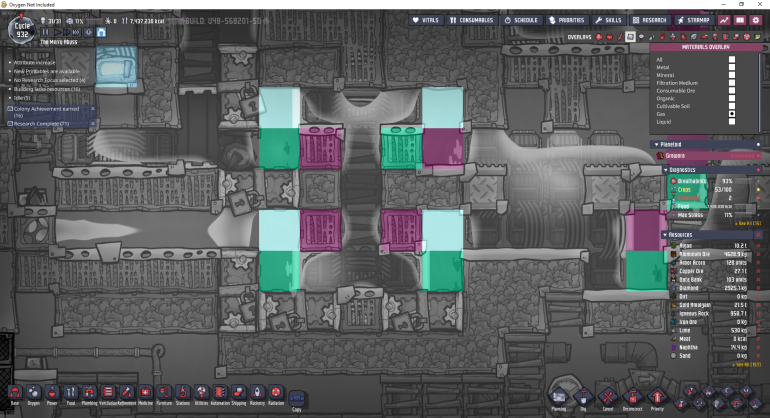The width and height of the screenshot is (770, 418).
Task: Switch to the Oxygen overlay icon
Action: coord(599,37)
